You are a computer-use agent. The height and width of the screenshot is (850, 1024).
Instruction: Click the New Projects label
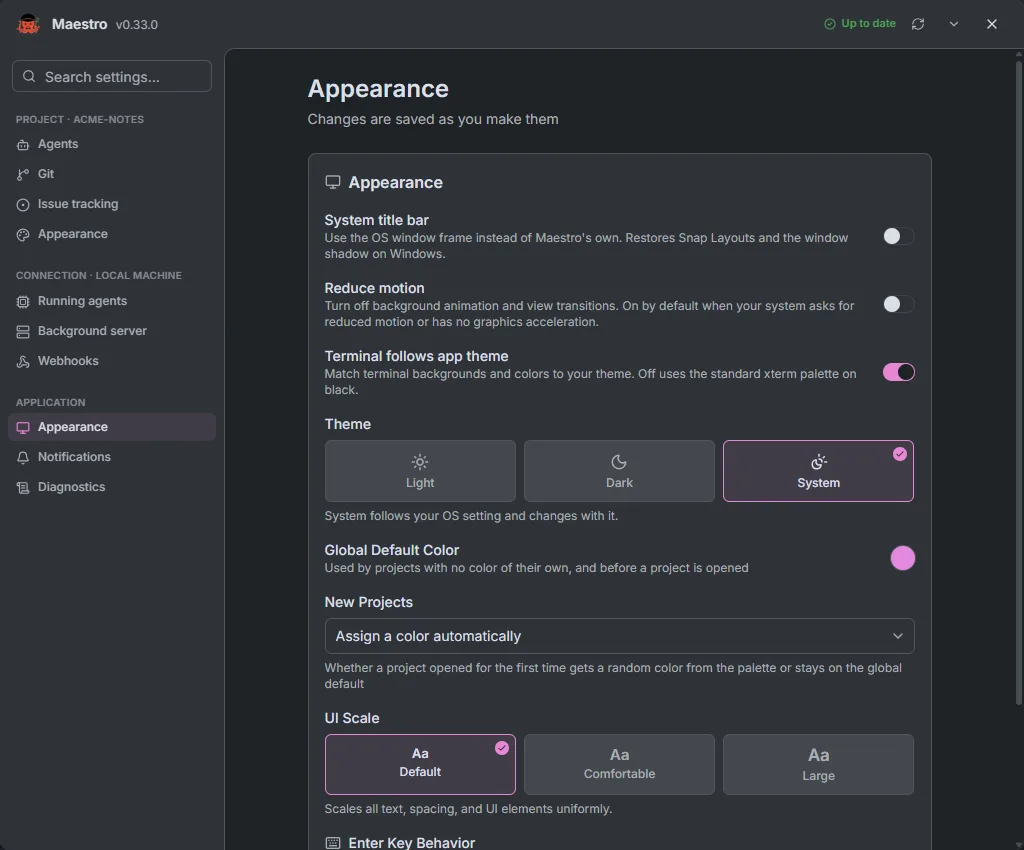368,603
